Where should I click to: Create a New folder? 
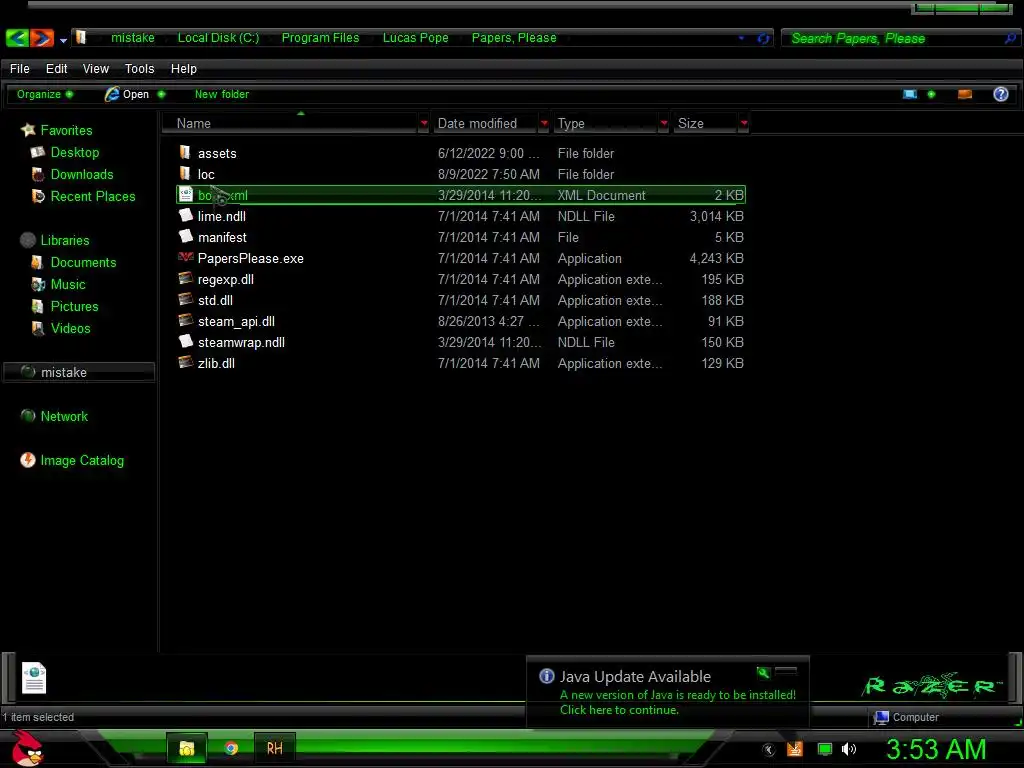click(x=221, y=94)
